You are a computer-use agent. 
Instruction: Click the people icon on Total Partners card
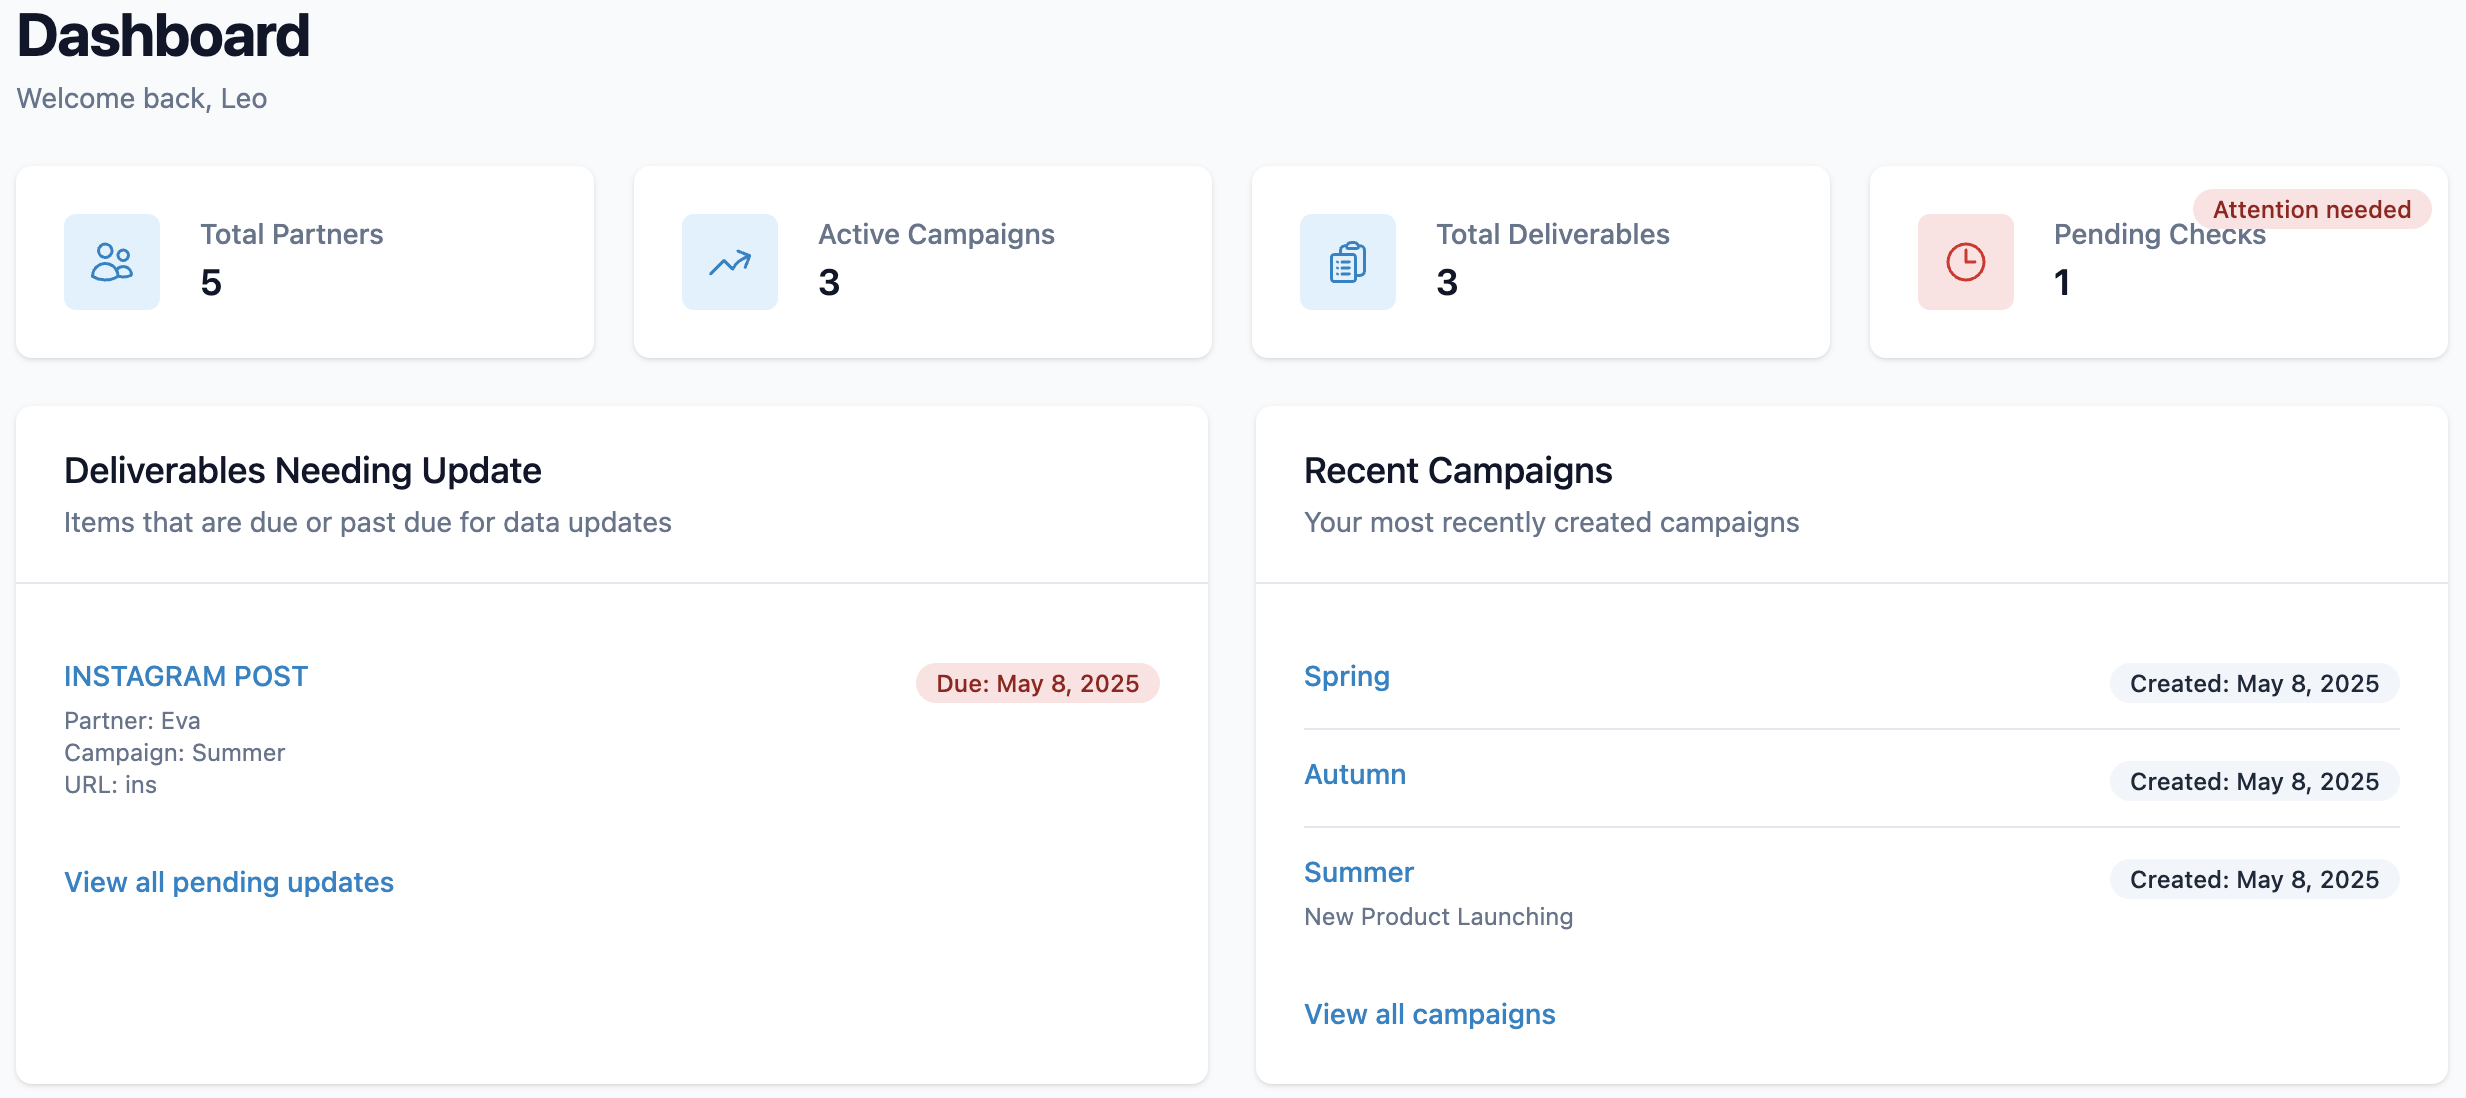tap(111, 261)
